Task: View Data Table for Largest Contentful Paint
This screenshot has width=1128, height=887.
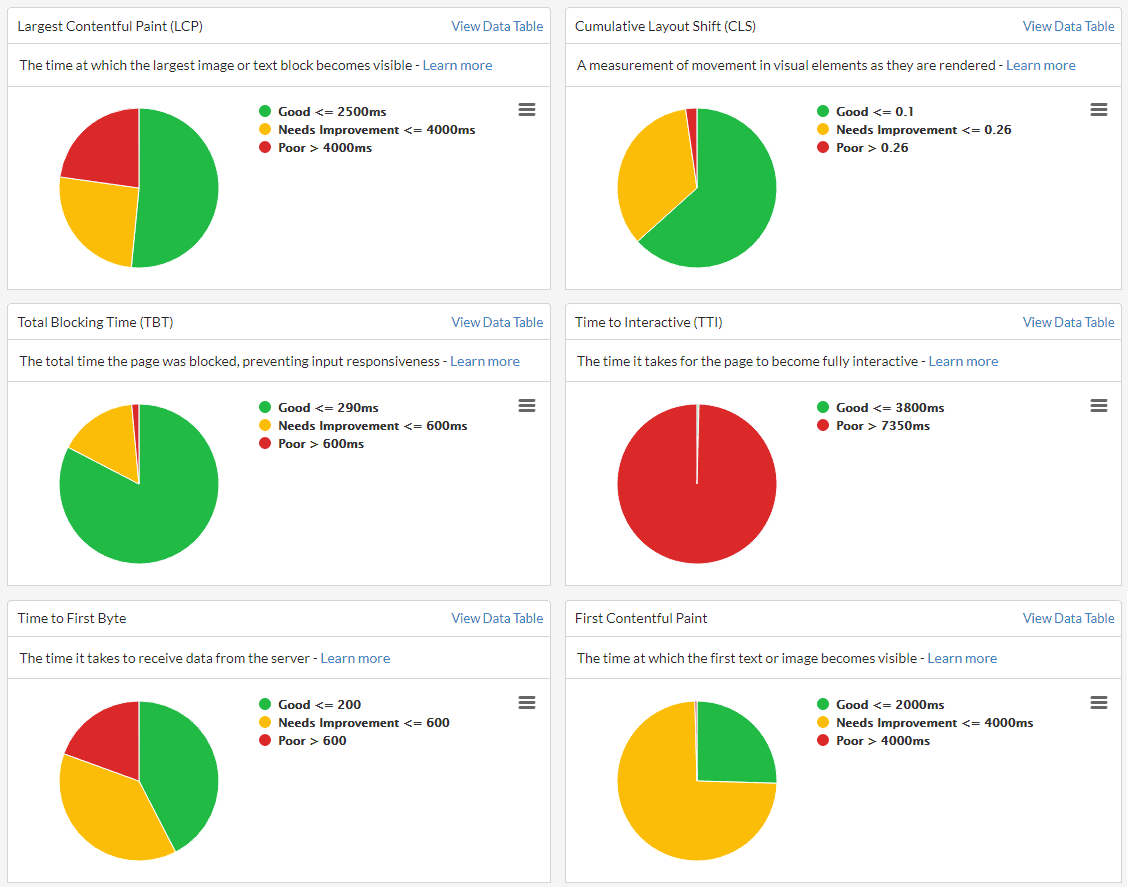Action: tap(497, 27)
